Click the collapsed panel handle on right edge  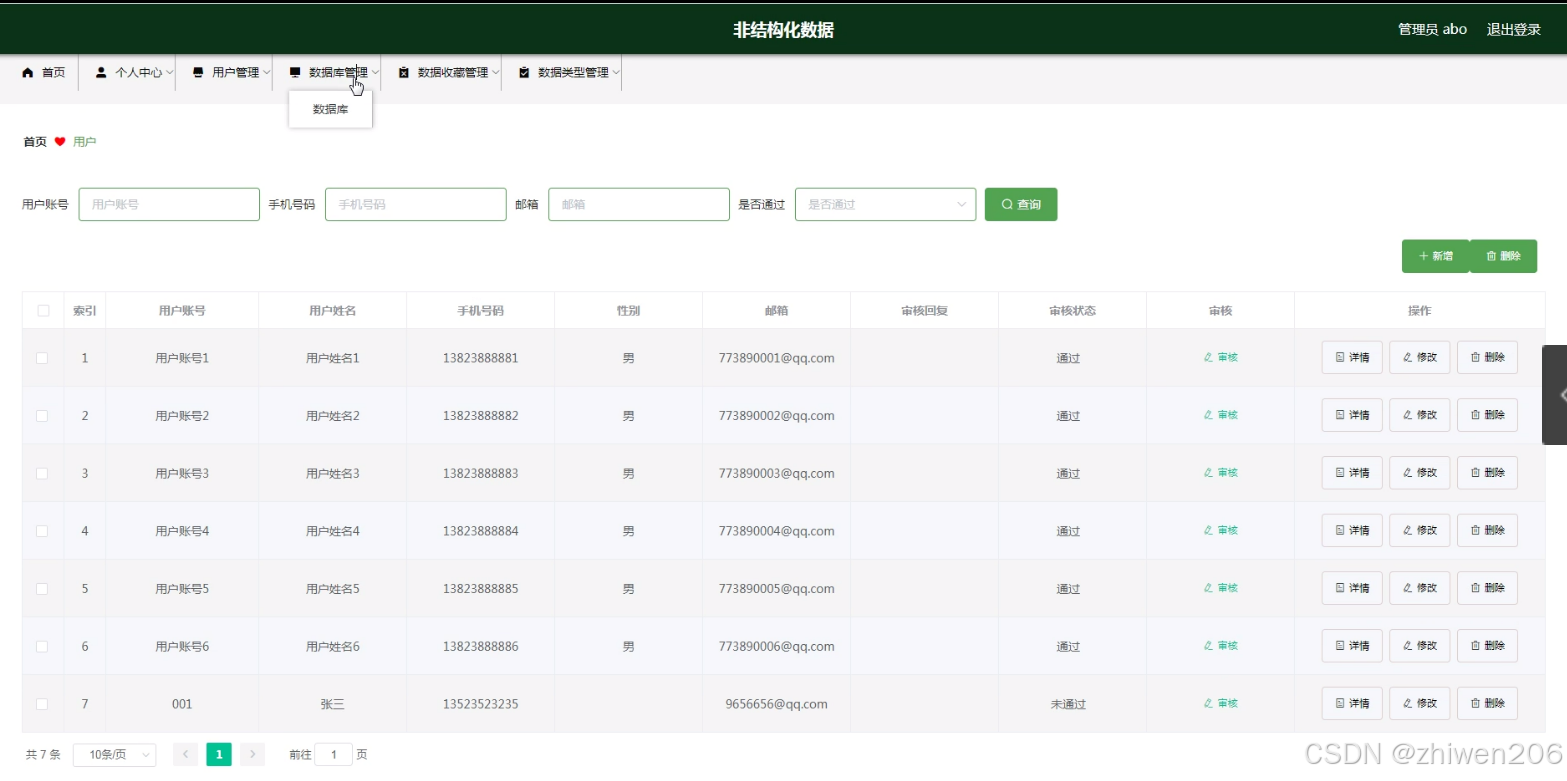[x=1556, y=394]
